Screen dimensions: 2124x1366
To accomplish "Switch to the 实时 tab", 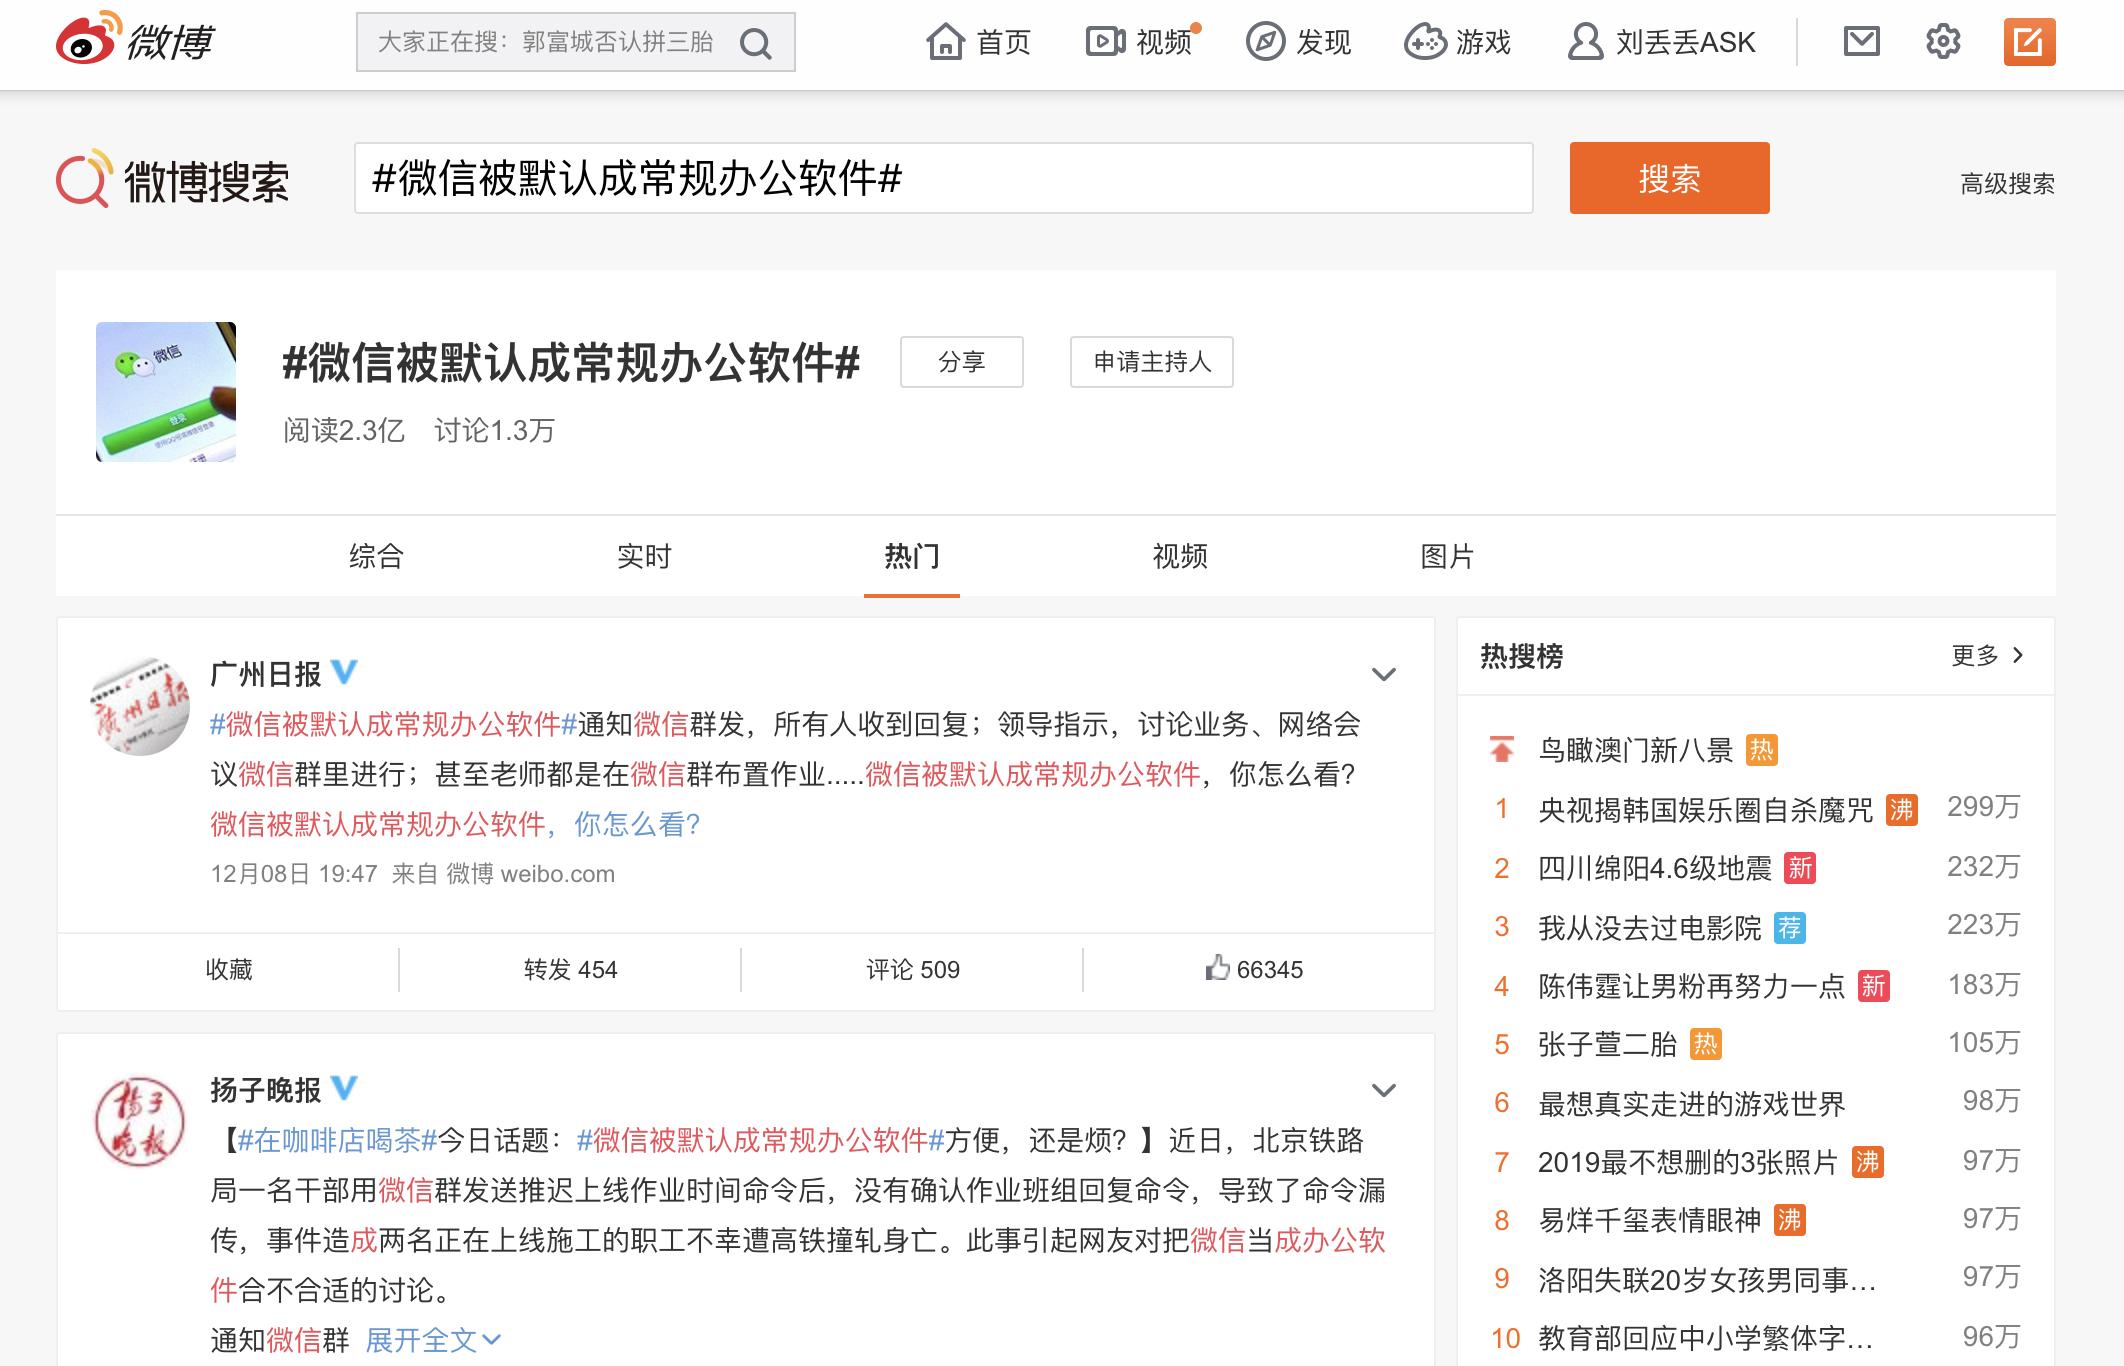I will (x=644, y=556).
